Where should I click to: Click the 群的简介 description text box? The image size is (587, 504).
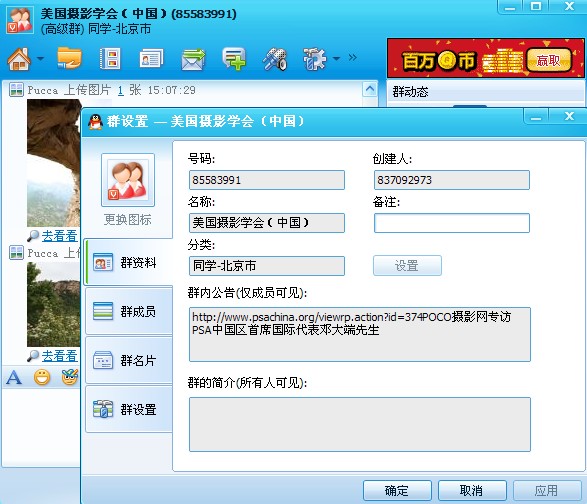359,424
